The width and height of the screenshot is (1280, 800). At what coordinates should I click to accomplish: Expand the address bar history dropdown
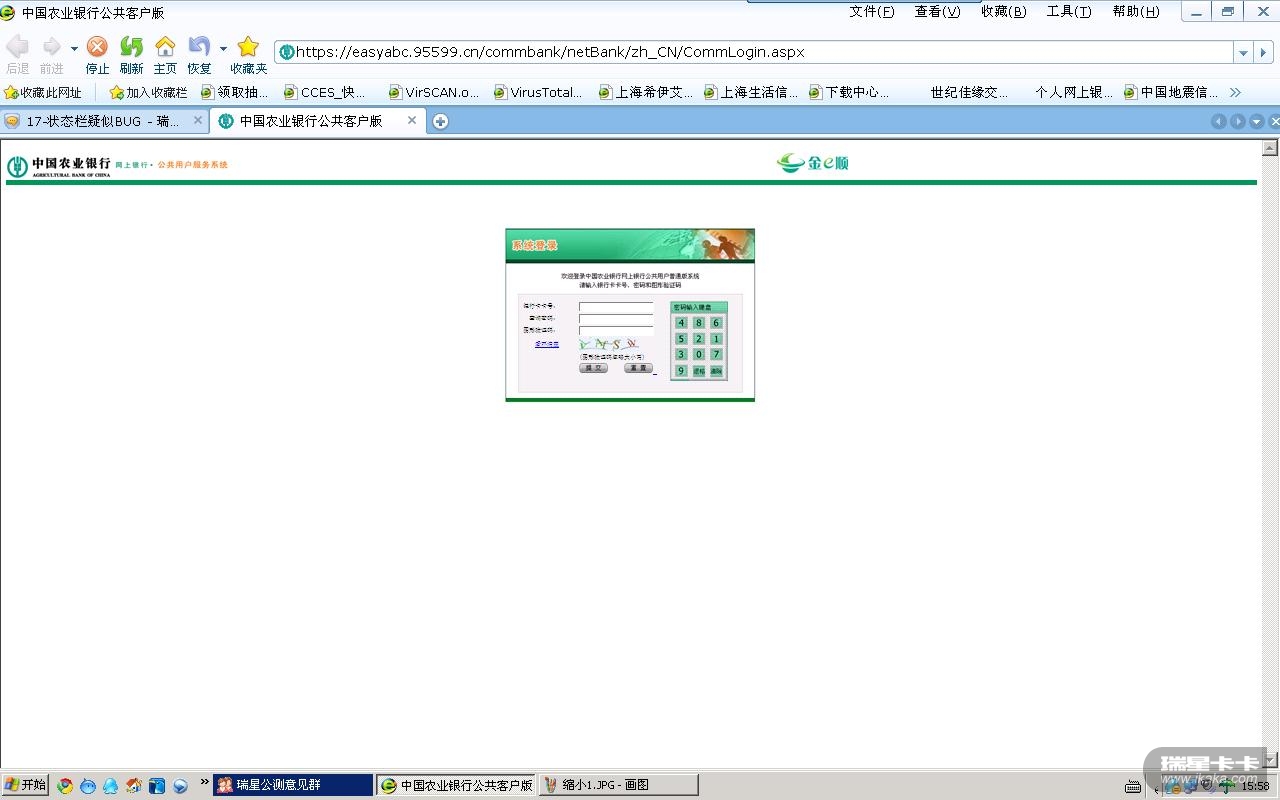pyautogui.click(x=1243, y=52)
